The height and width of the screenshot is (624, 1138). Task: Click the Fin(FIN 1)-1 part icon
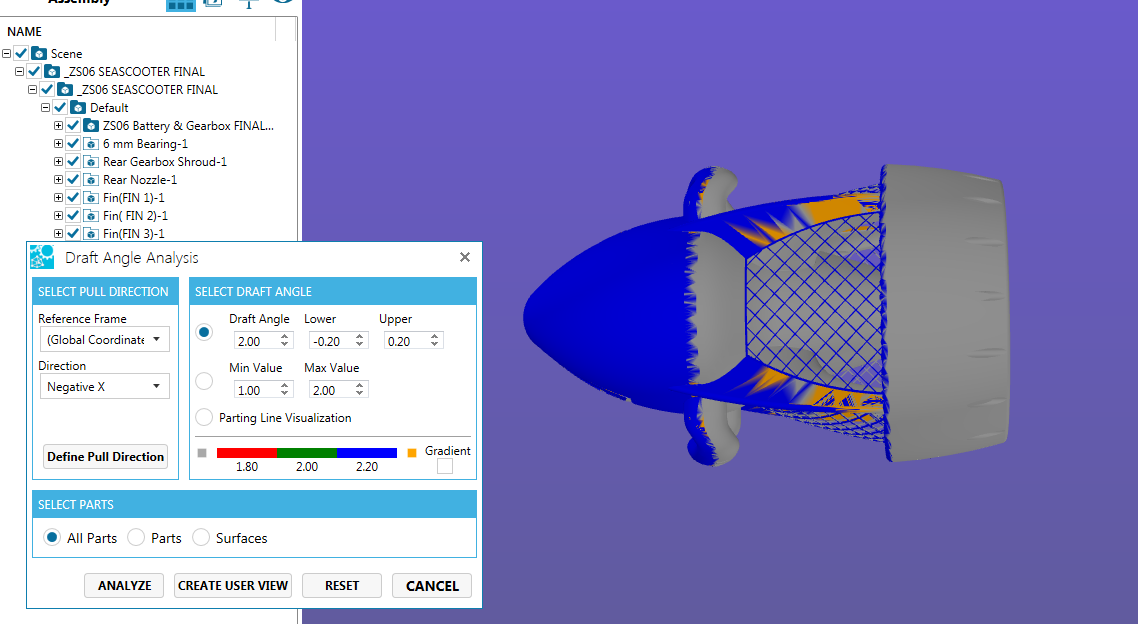pyautogui.click(x=90, y=198)
